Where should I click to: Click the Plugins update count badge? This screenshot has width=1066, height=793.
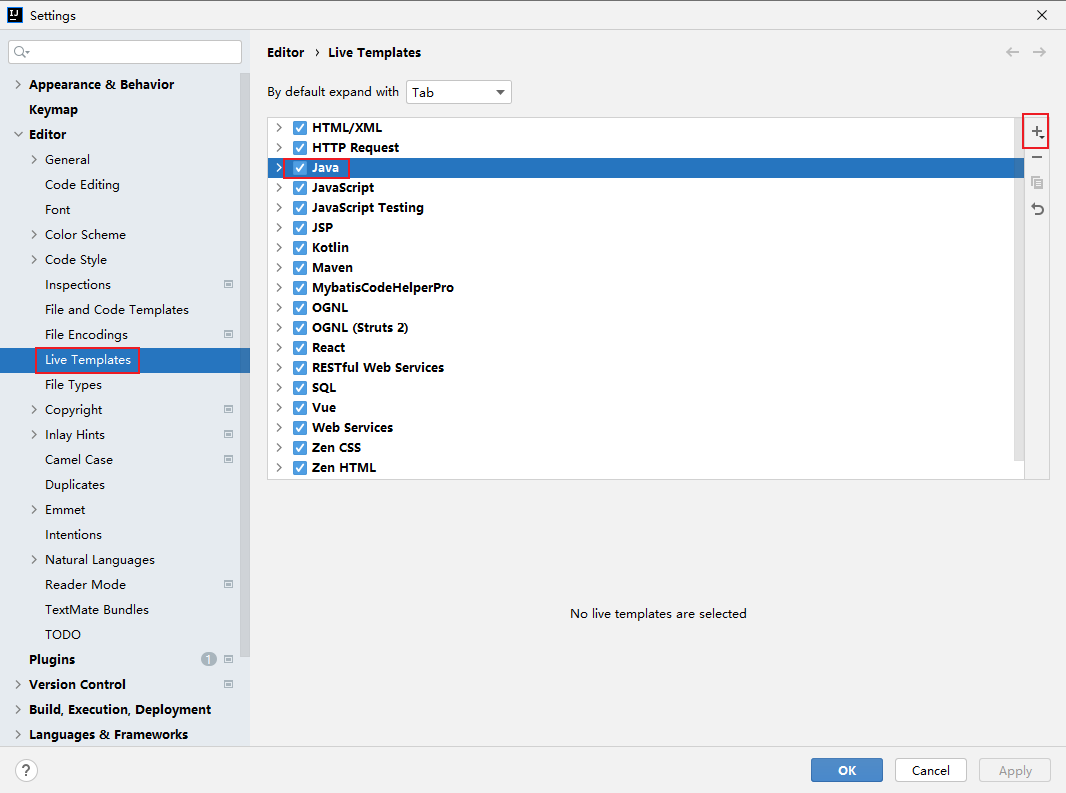click(209, 659)
